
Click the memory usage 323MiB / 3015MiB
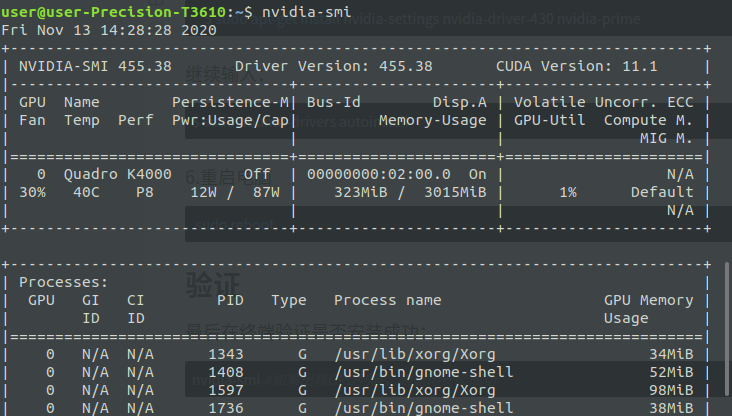click(x=410, y=192)
